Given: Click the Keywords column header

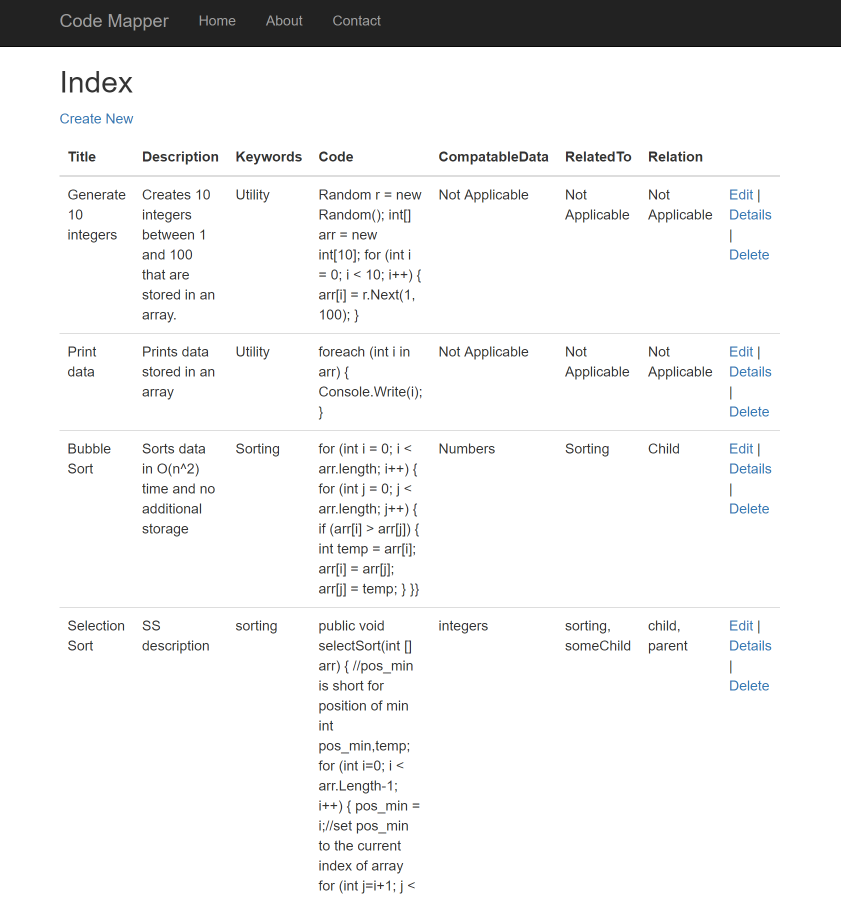Looking at the screenshot, I should coord(268,157).
